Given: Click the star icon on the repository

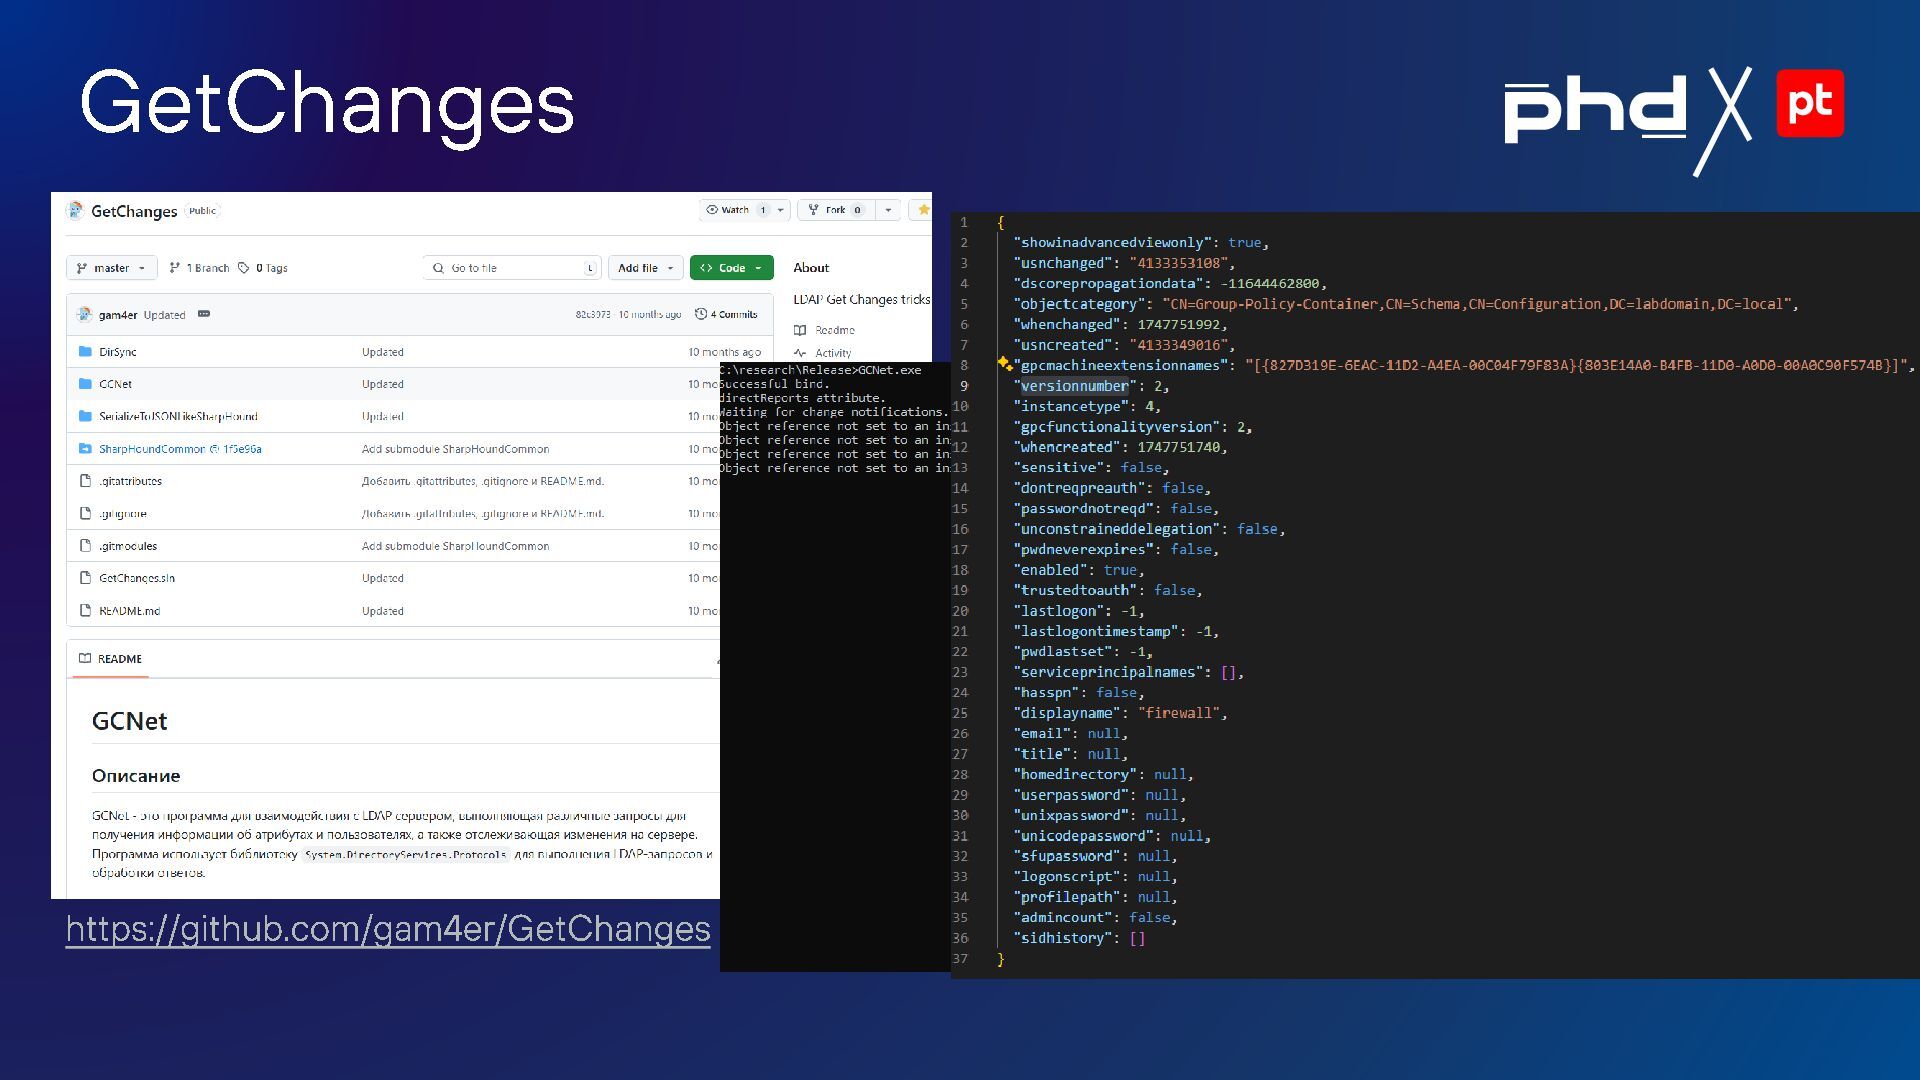Looking at the screenshot, I should (x=923, y=210).
